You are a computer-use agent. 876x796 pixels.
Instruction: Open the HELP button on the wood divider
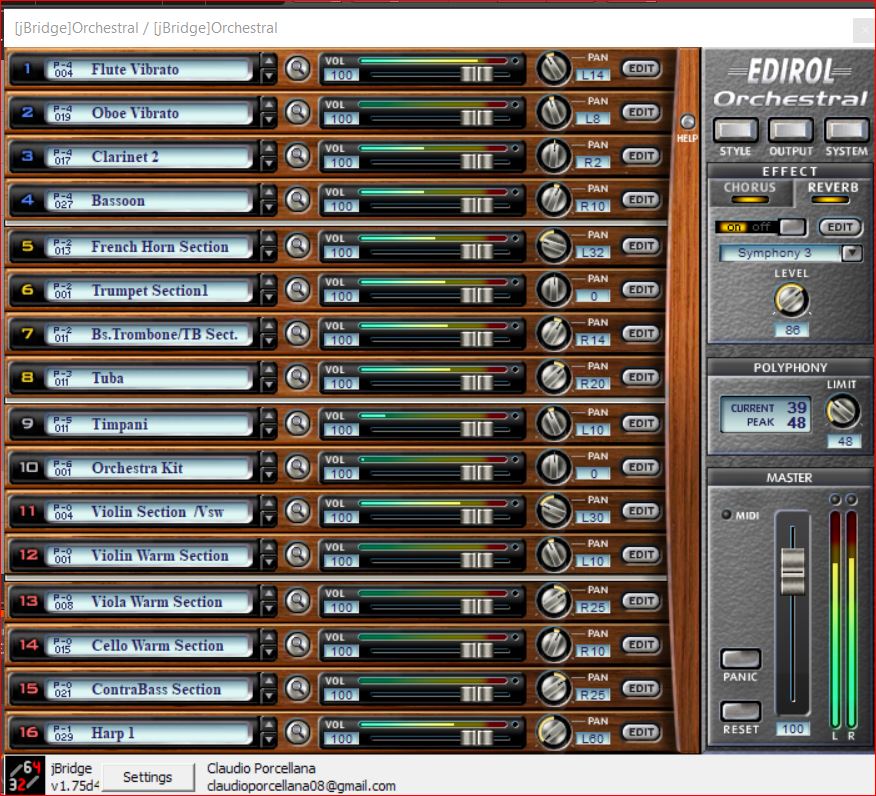pos(687,122)
